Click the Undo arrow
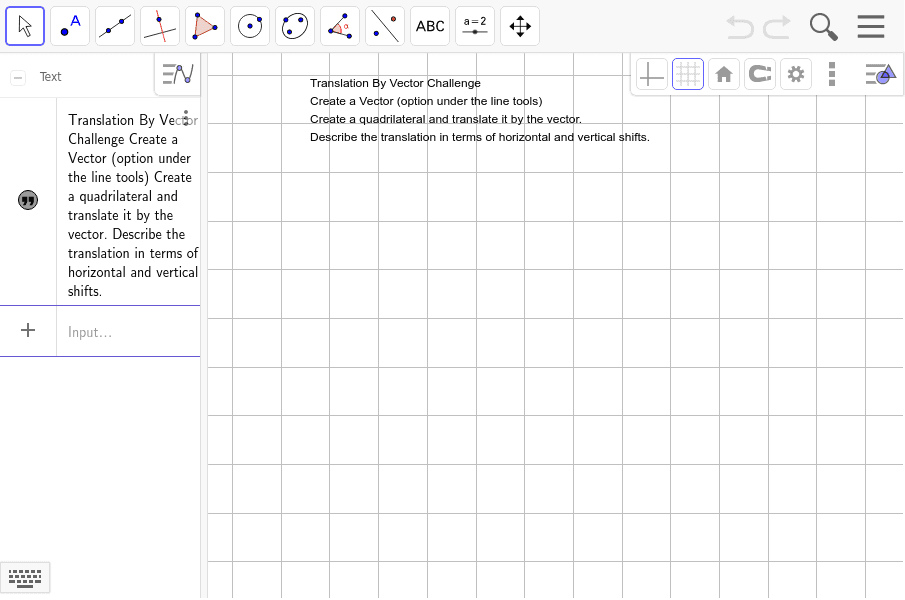 pos(739,27)
